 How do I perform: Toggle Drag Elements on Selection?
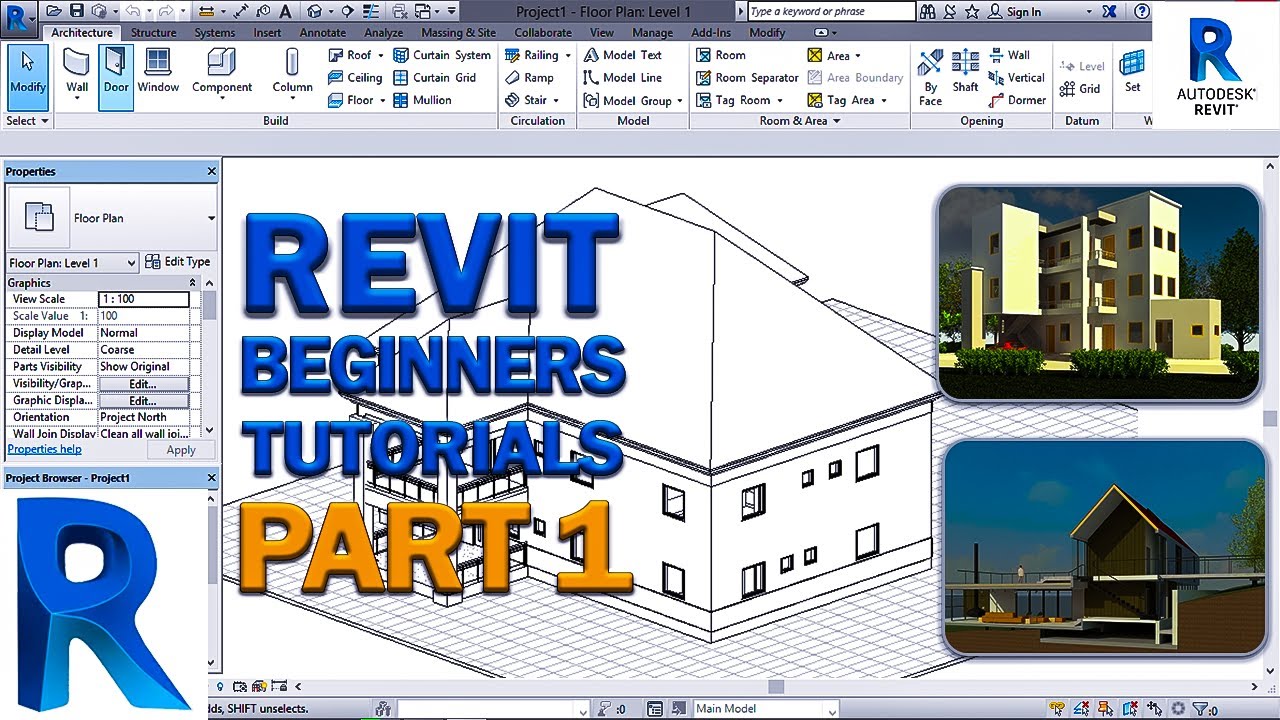pos(1155,709)
